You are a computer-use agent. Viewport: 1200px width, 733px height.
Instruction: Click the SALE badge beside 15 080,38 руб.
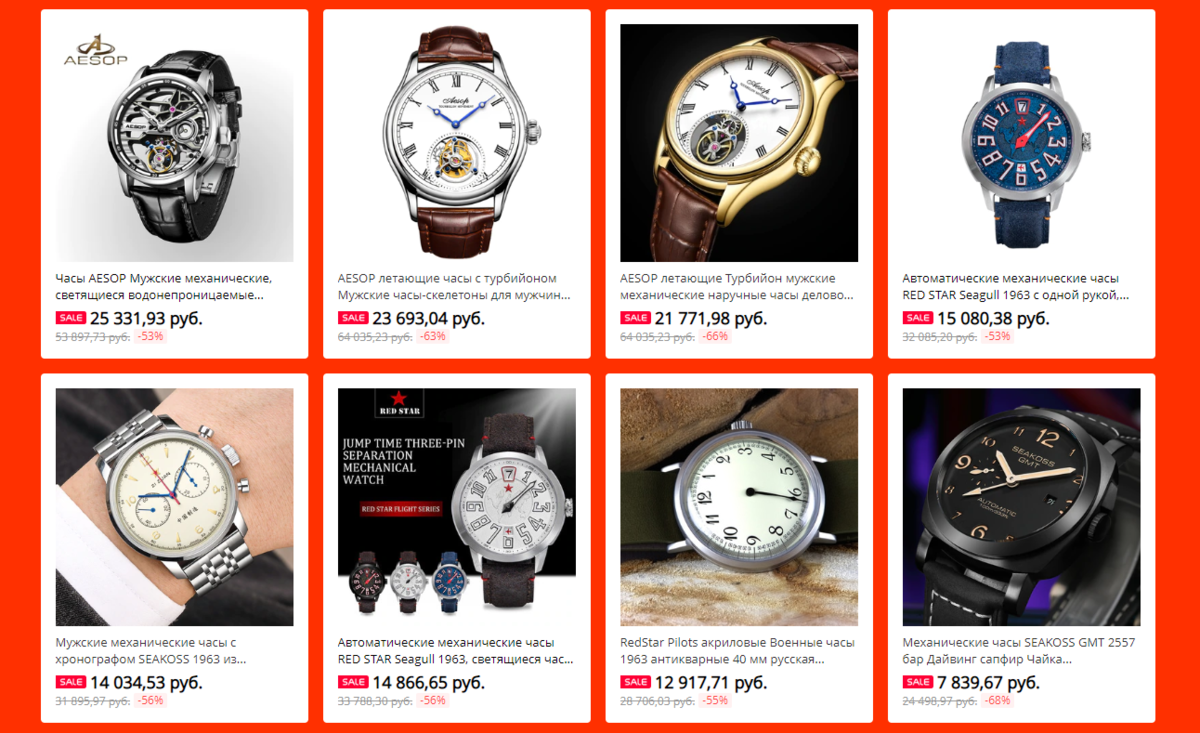[918, 318]
